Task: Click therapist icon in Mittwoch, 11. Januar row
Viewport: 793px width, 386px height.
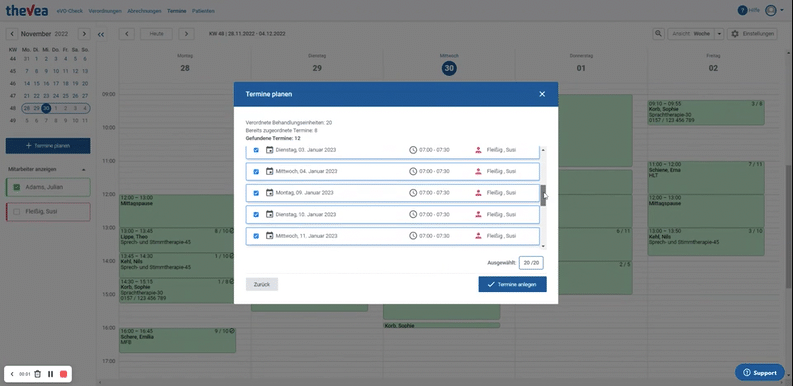Action: click(x=478, y=236)
